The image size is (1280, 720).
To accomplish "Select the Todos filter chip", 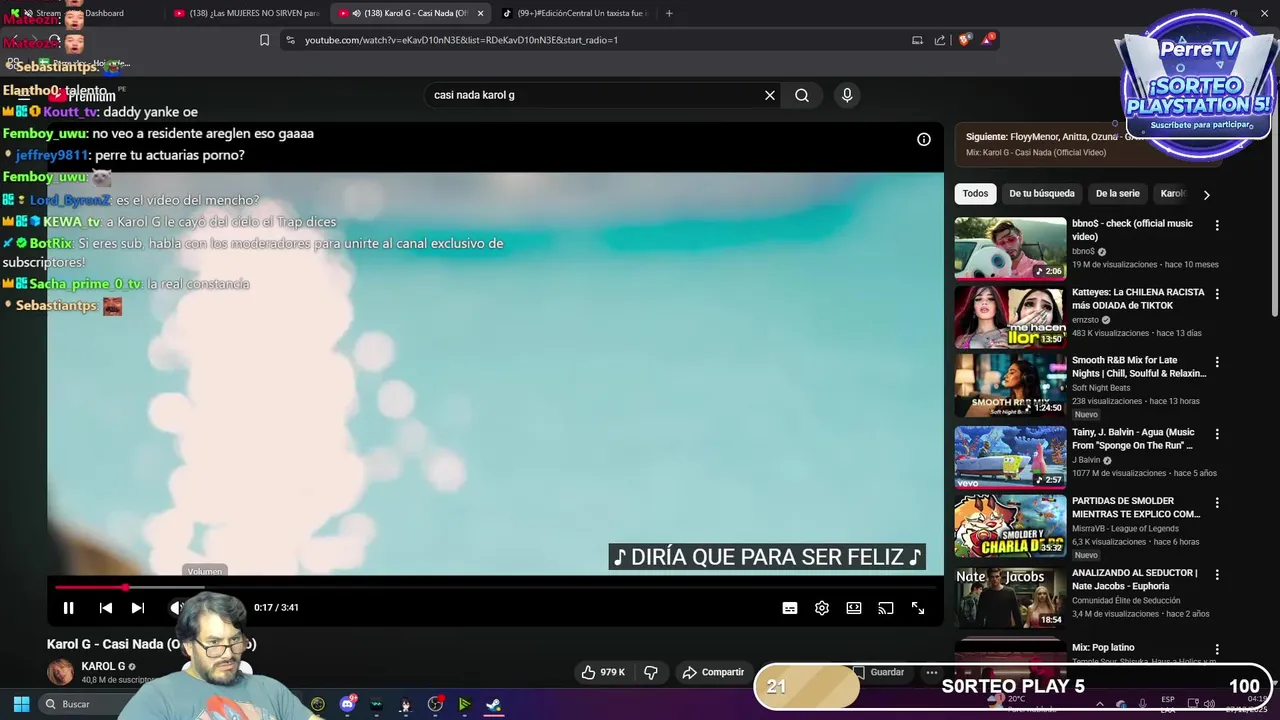I will tap(975, 194).
